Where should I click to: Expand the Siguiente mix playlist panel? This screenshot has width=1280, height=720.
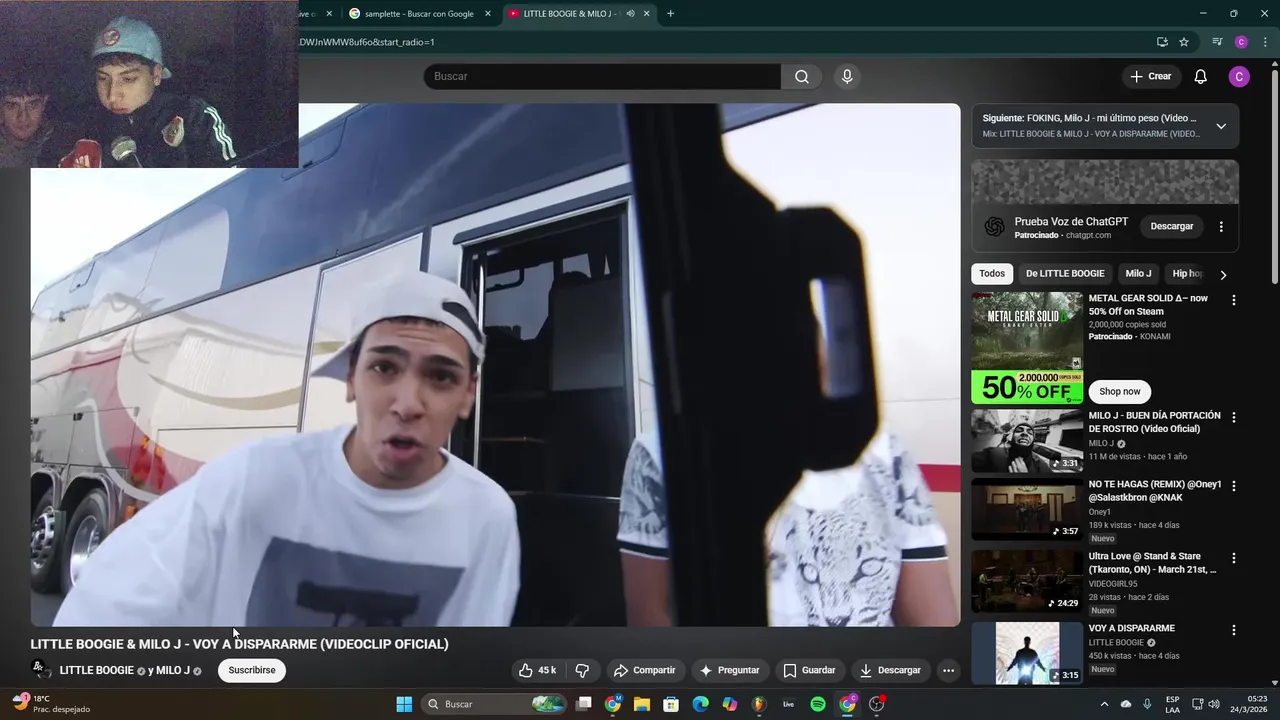[x=1221, y=126]
